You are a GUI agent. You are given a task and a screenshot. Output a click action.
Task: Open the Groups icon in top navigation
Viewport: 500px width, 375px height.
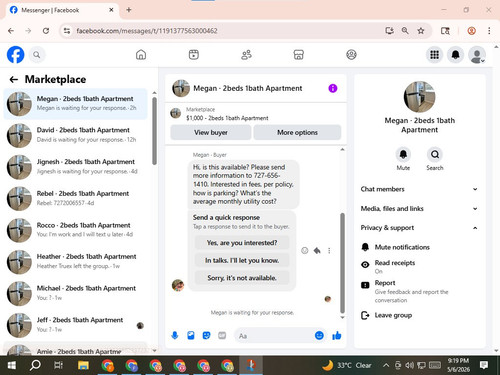pos(351,55)
